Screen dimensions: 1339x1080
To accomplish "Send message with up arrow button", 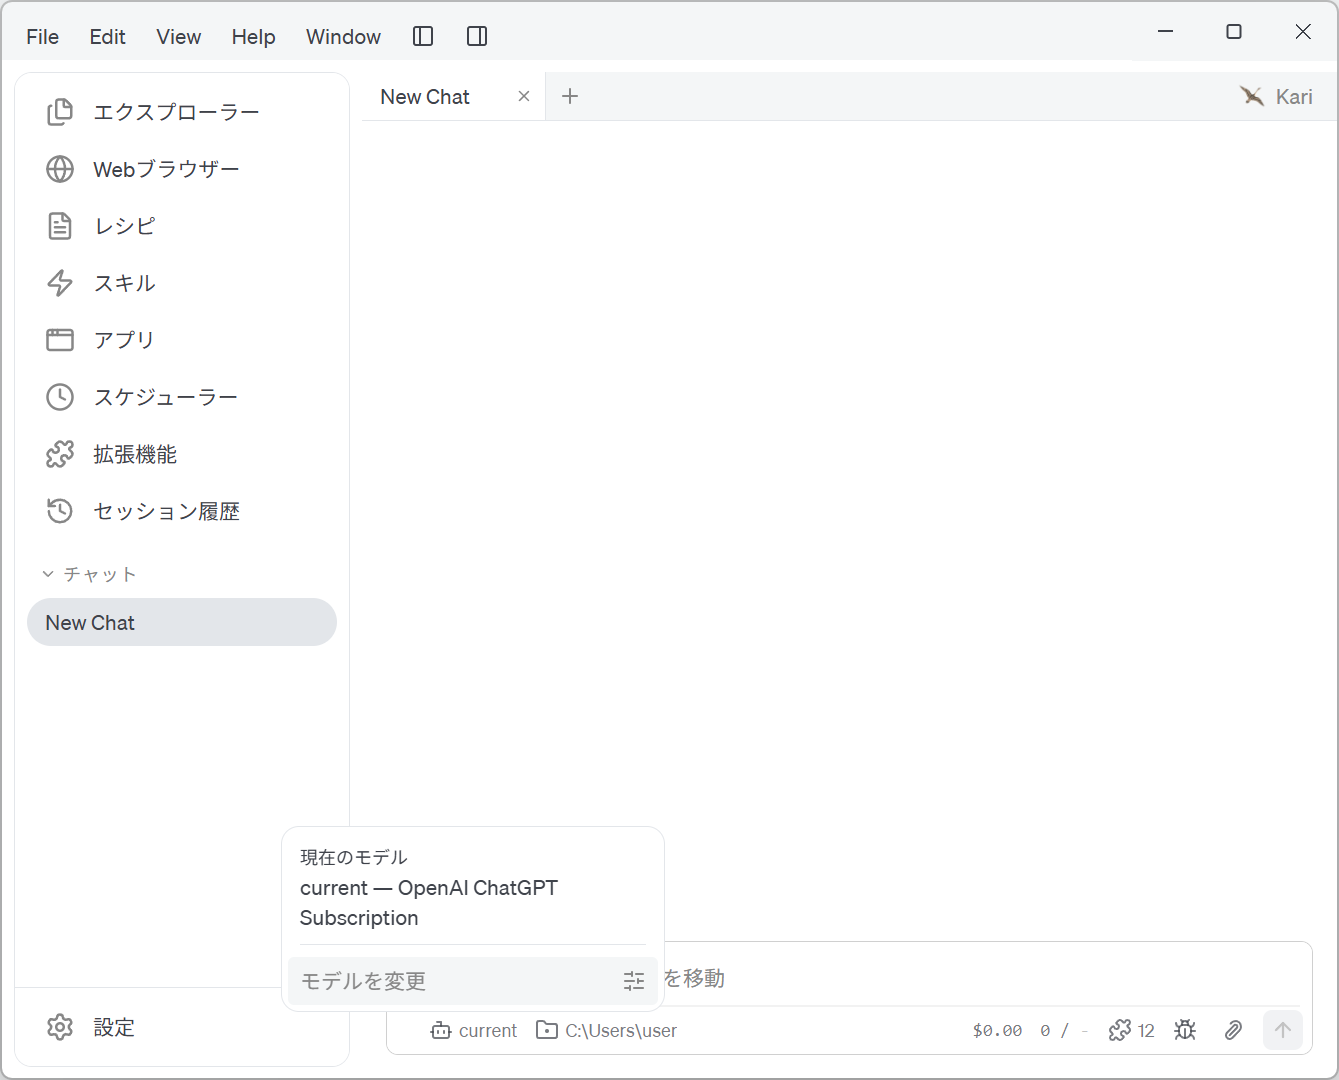I will 1283,1030.
